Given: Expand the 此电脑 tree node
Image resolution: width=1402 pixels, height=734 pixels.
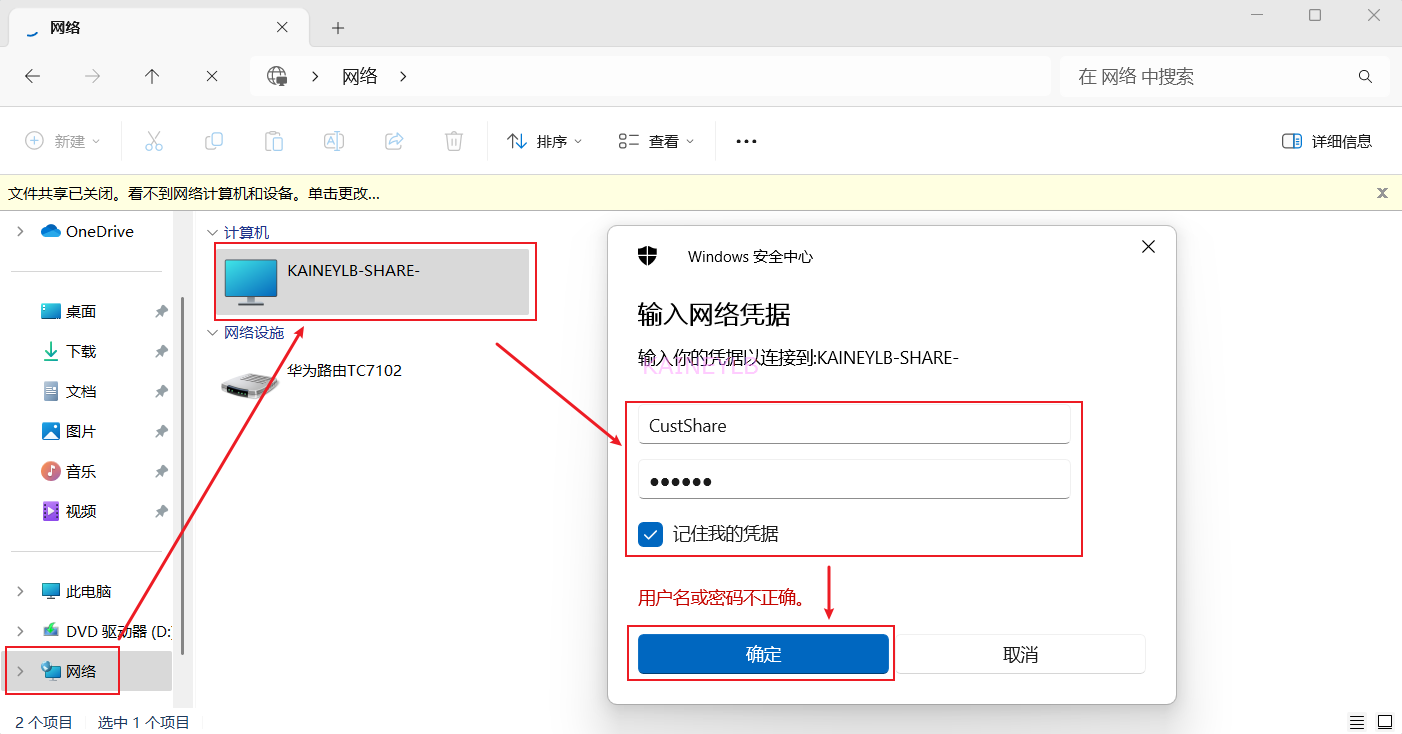Looking at the screenshot, I should click(x=20, y=591).
